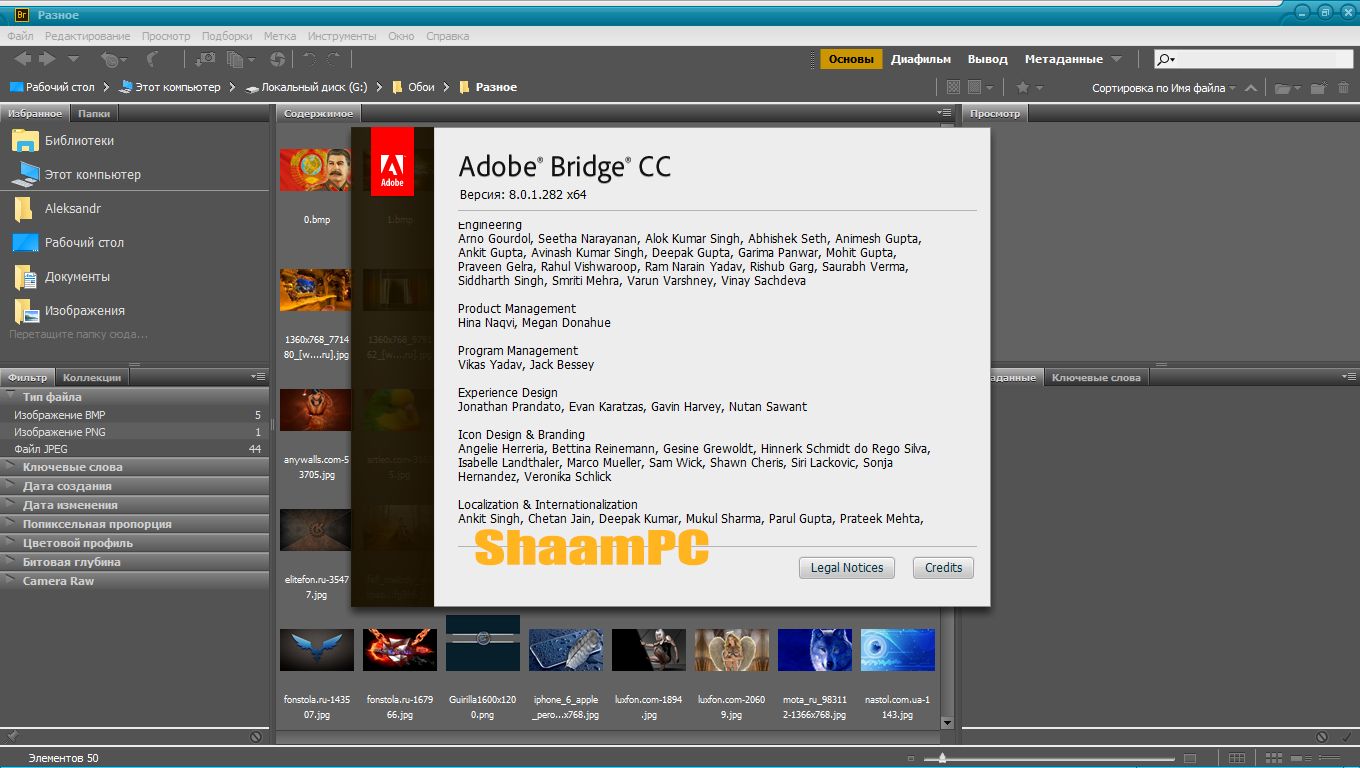Click the Credits button
The height and width of the screenshot is (768, 1360).
pos(943,568)
